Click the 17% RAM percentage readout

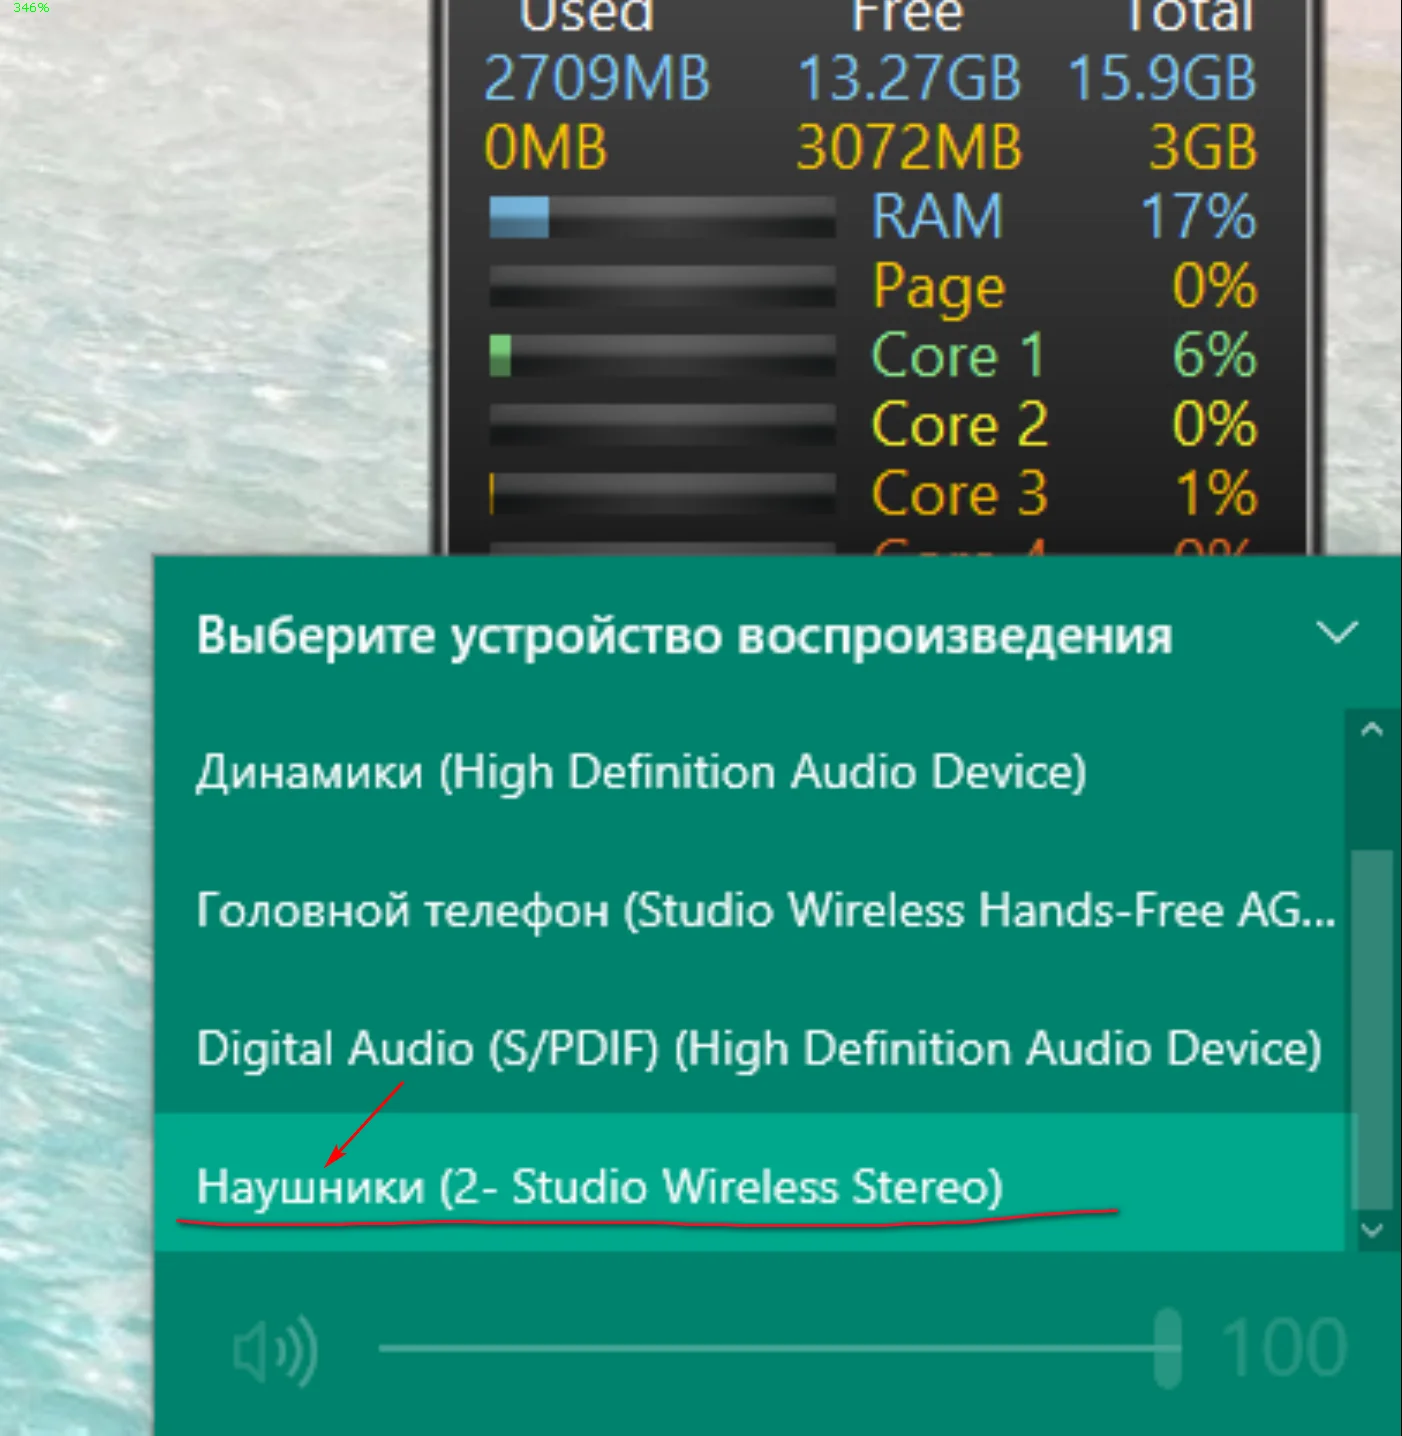(1198, 217)
